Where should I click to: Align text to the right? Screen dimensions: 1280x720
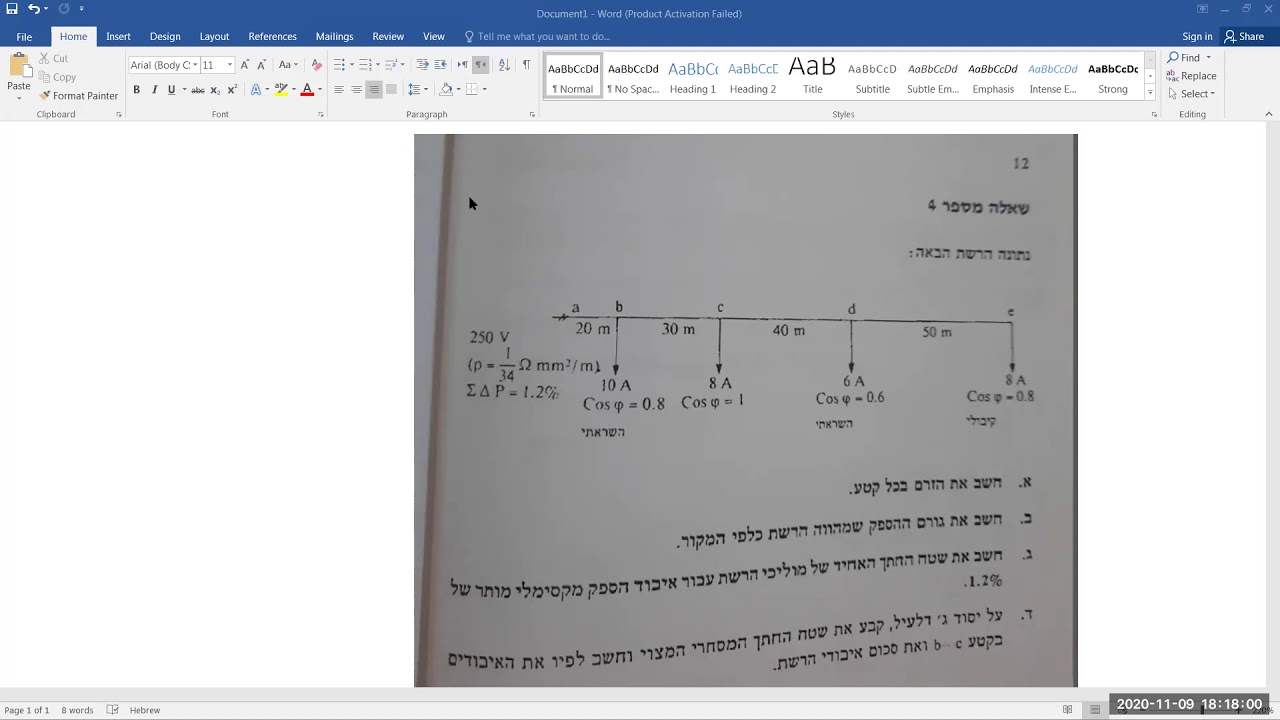pos(373,90)
